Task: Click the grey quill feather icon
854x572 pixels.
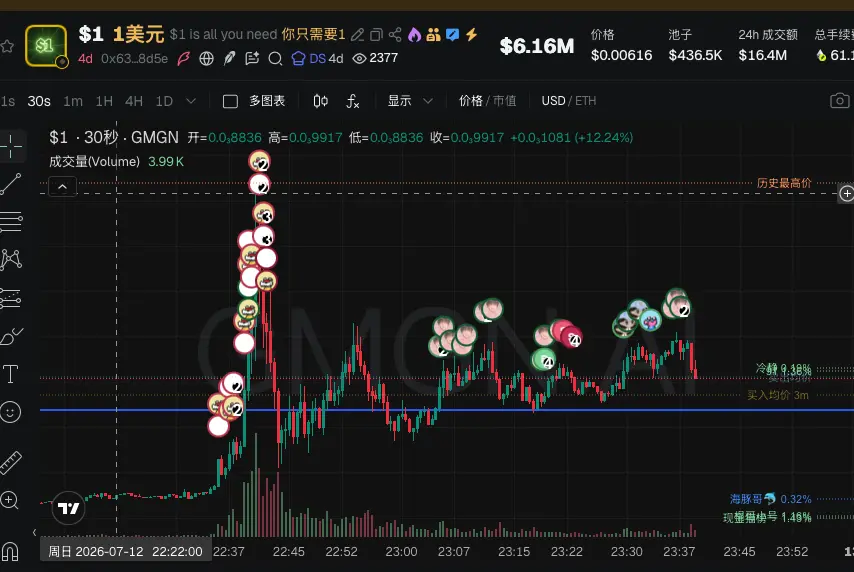Action: (x=229, y=58)
